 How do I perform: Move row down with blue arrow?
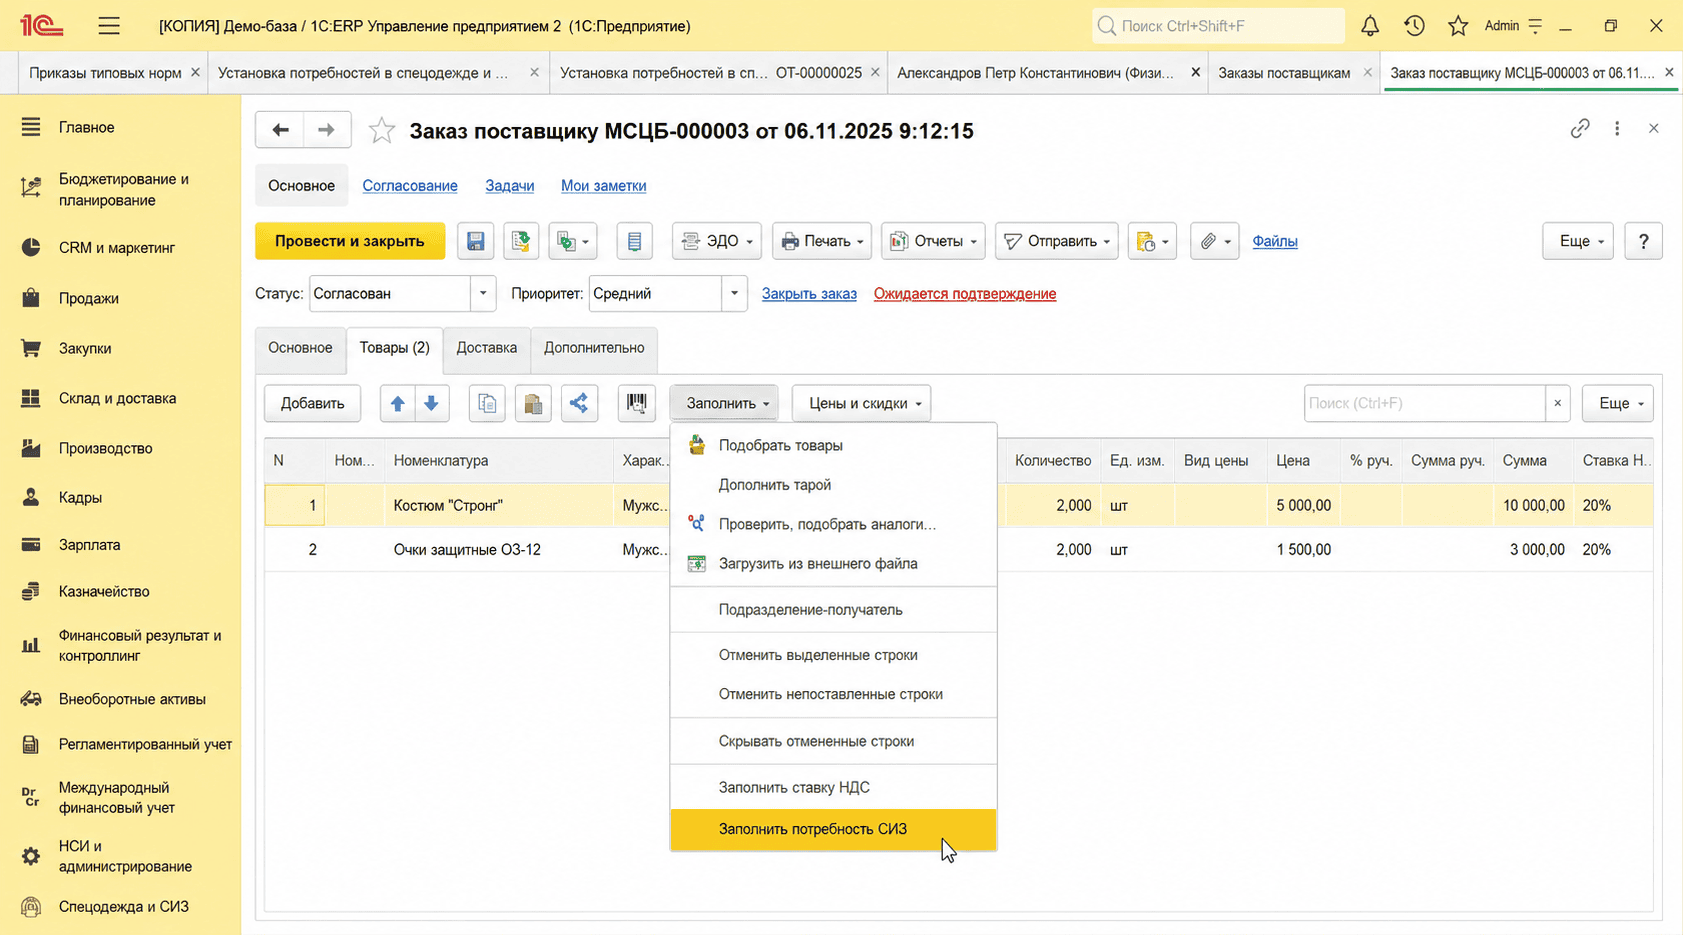tap(432, 403)
